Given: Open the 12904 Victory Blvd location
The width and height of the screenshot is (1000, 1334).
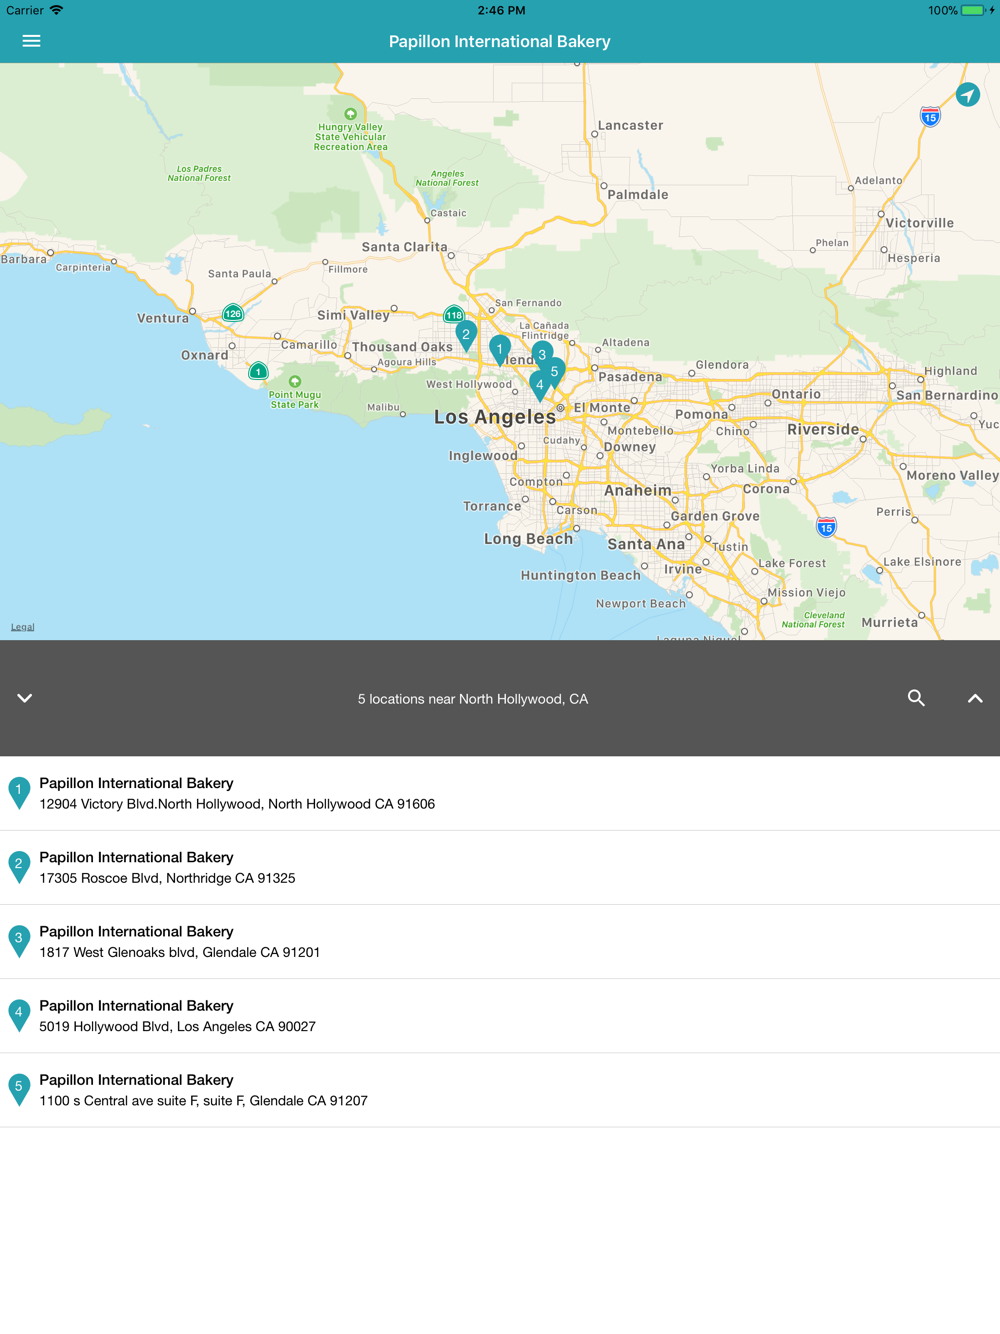Looking at the screenshot, I should [500, 793].
